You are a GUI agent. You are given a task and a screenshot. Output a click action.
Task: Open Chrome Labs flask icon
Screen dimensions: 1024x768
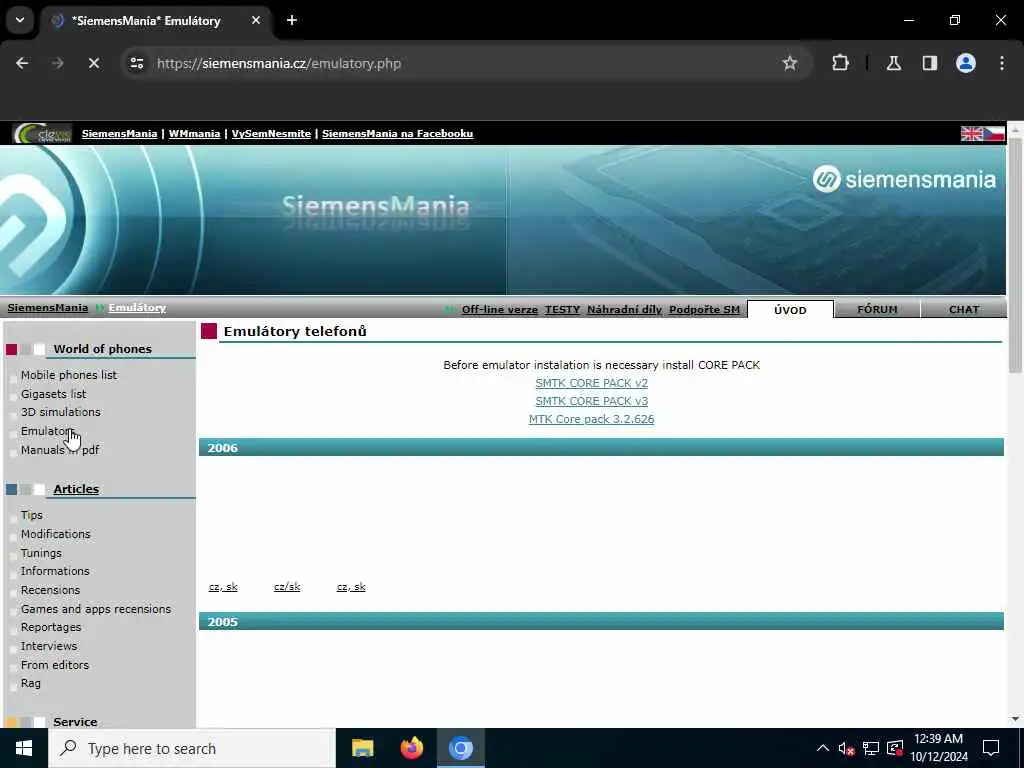pyautogui.click(x=893, y=63)
